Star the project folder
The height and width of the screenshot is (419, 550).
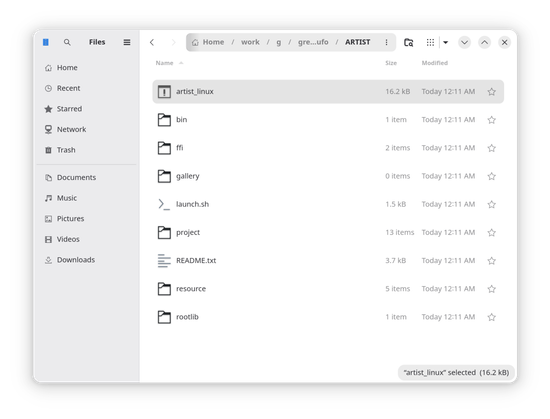(x=491, y=232)
